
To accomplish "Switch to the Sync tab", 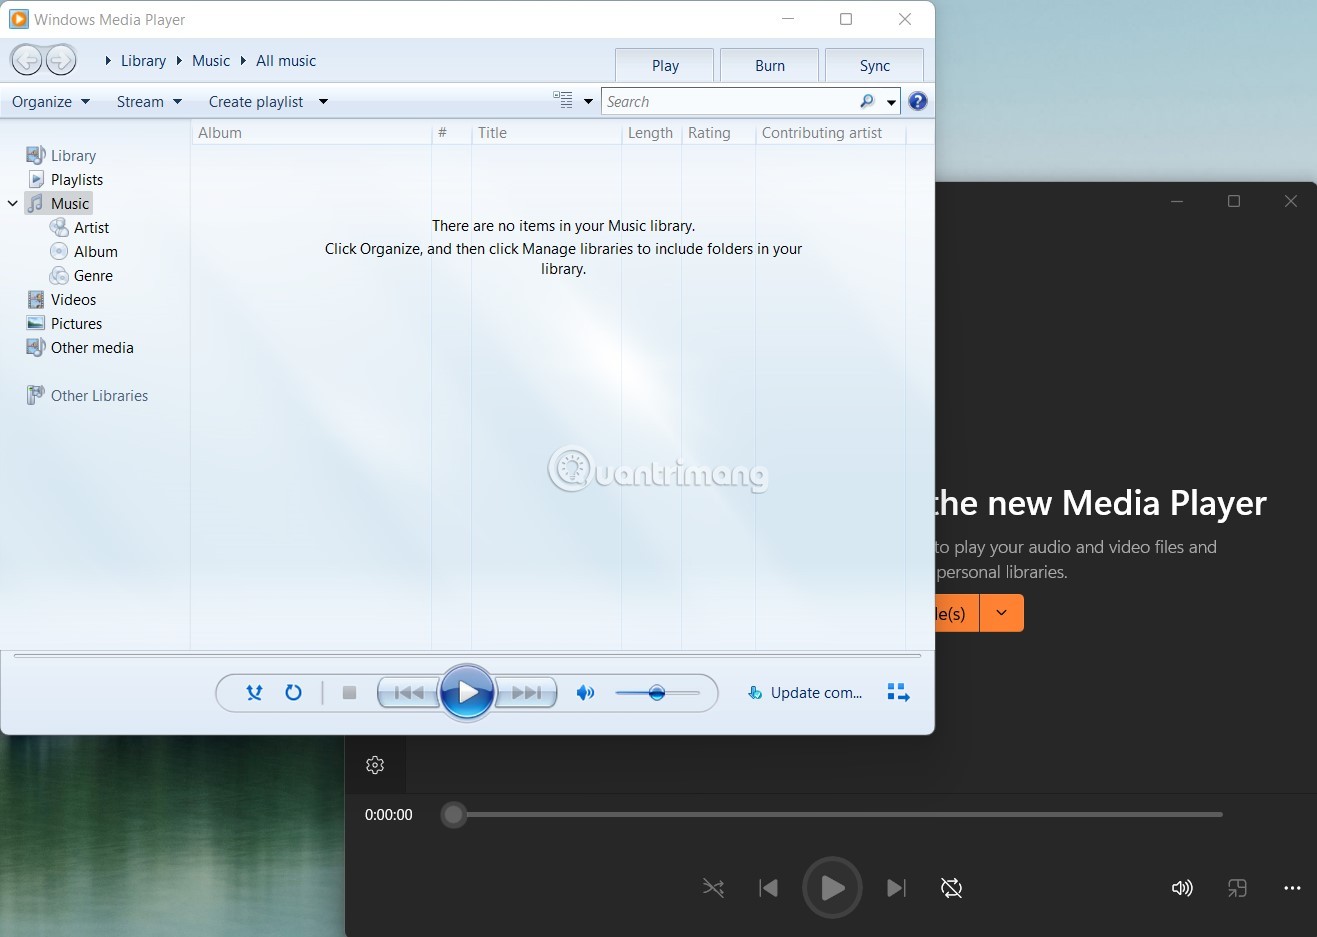I will (875, 65).
